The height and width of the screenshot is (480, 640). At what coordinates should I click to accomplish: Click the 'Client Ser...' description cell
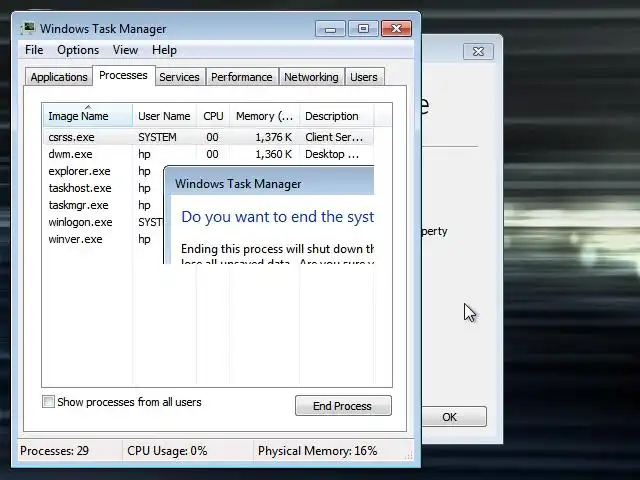tap(334, 137)
